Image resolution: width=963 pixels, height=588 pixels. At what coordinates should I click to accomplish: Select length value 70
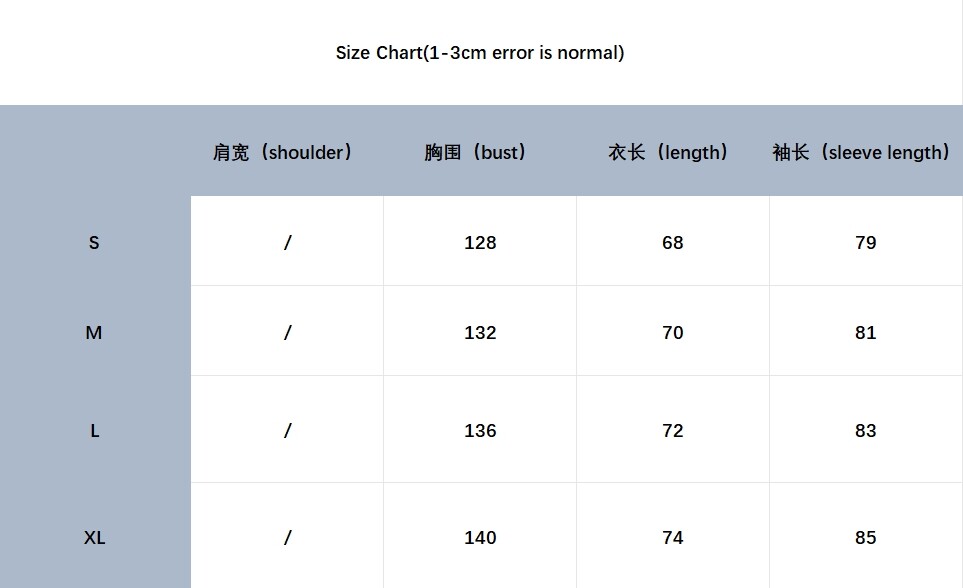[x=672, y=332]
